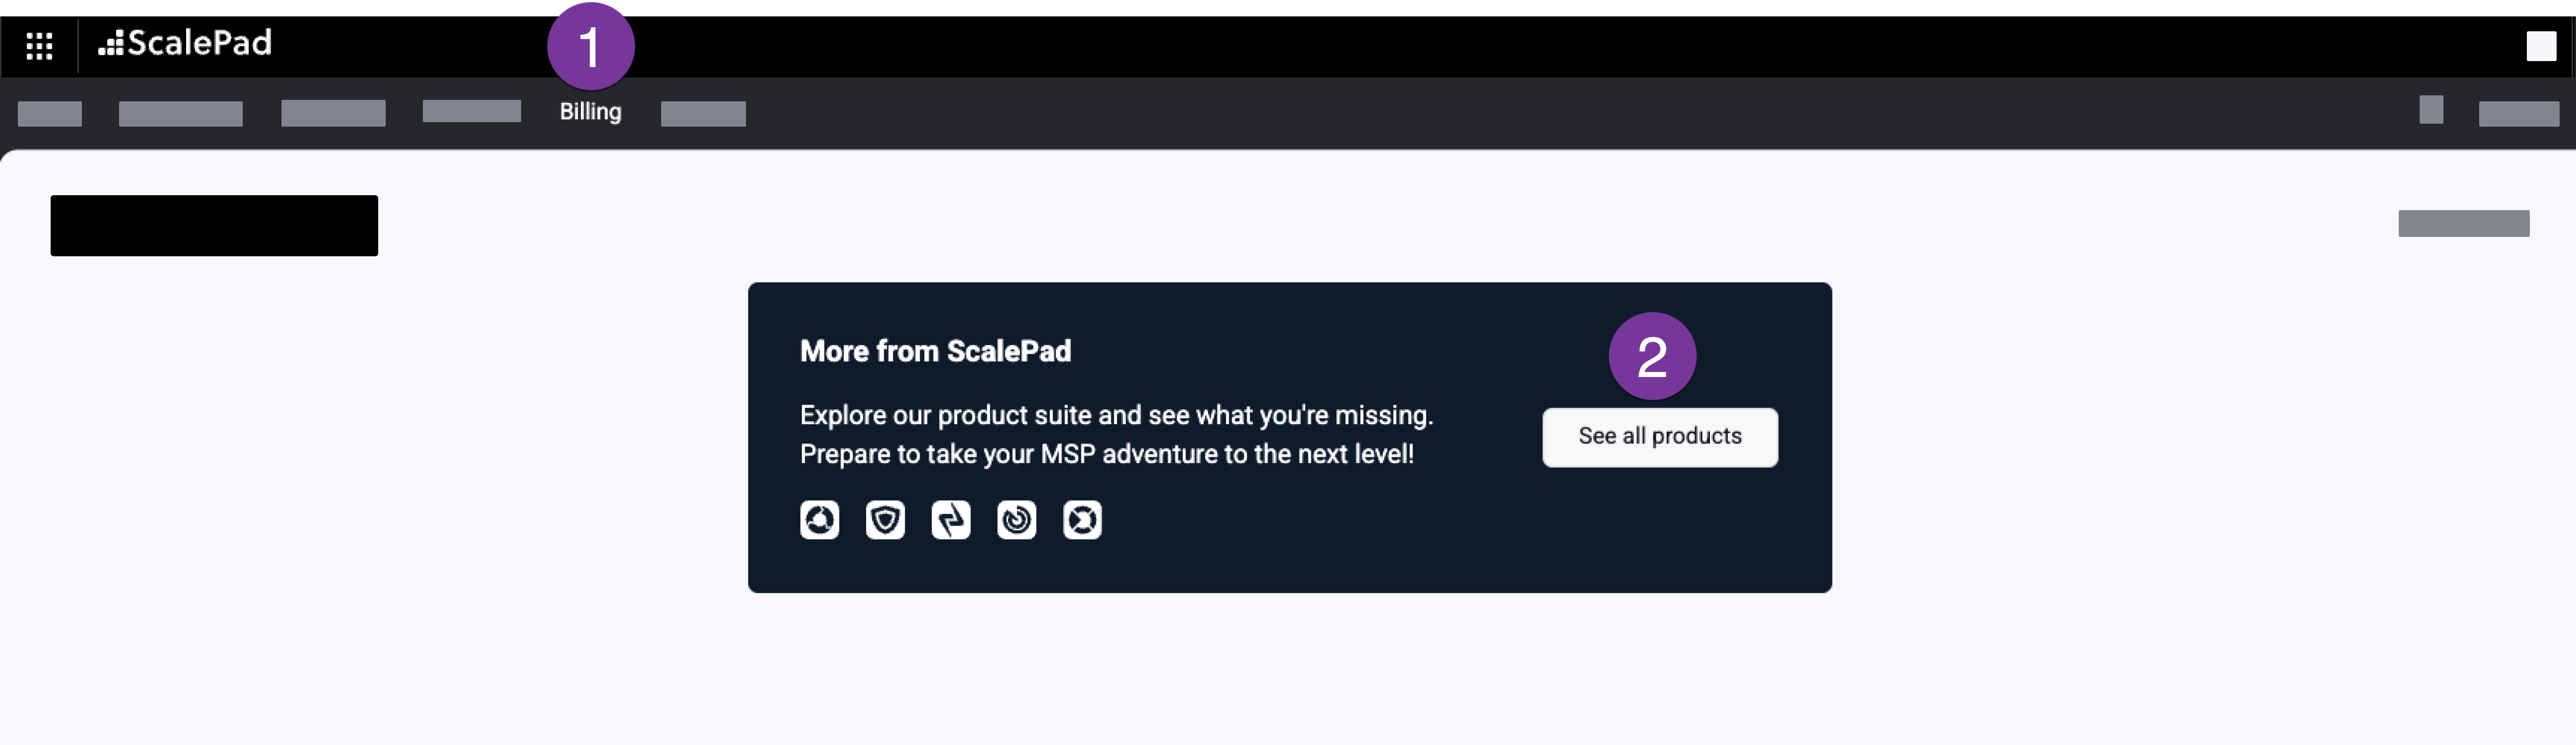Screen dimensions: 2576x745
Task: Open the tab immediately before Billing
Action: [x=471, y=111]
